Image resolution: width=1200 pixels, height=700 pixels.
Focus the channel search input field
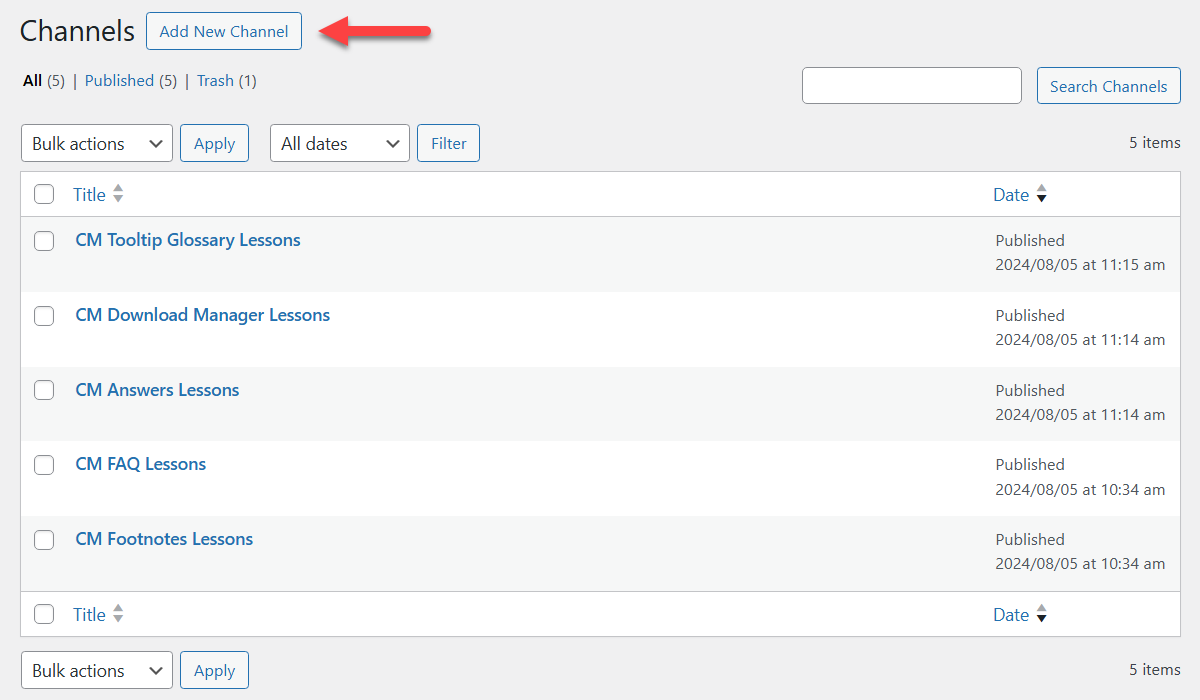click(912, 86)
